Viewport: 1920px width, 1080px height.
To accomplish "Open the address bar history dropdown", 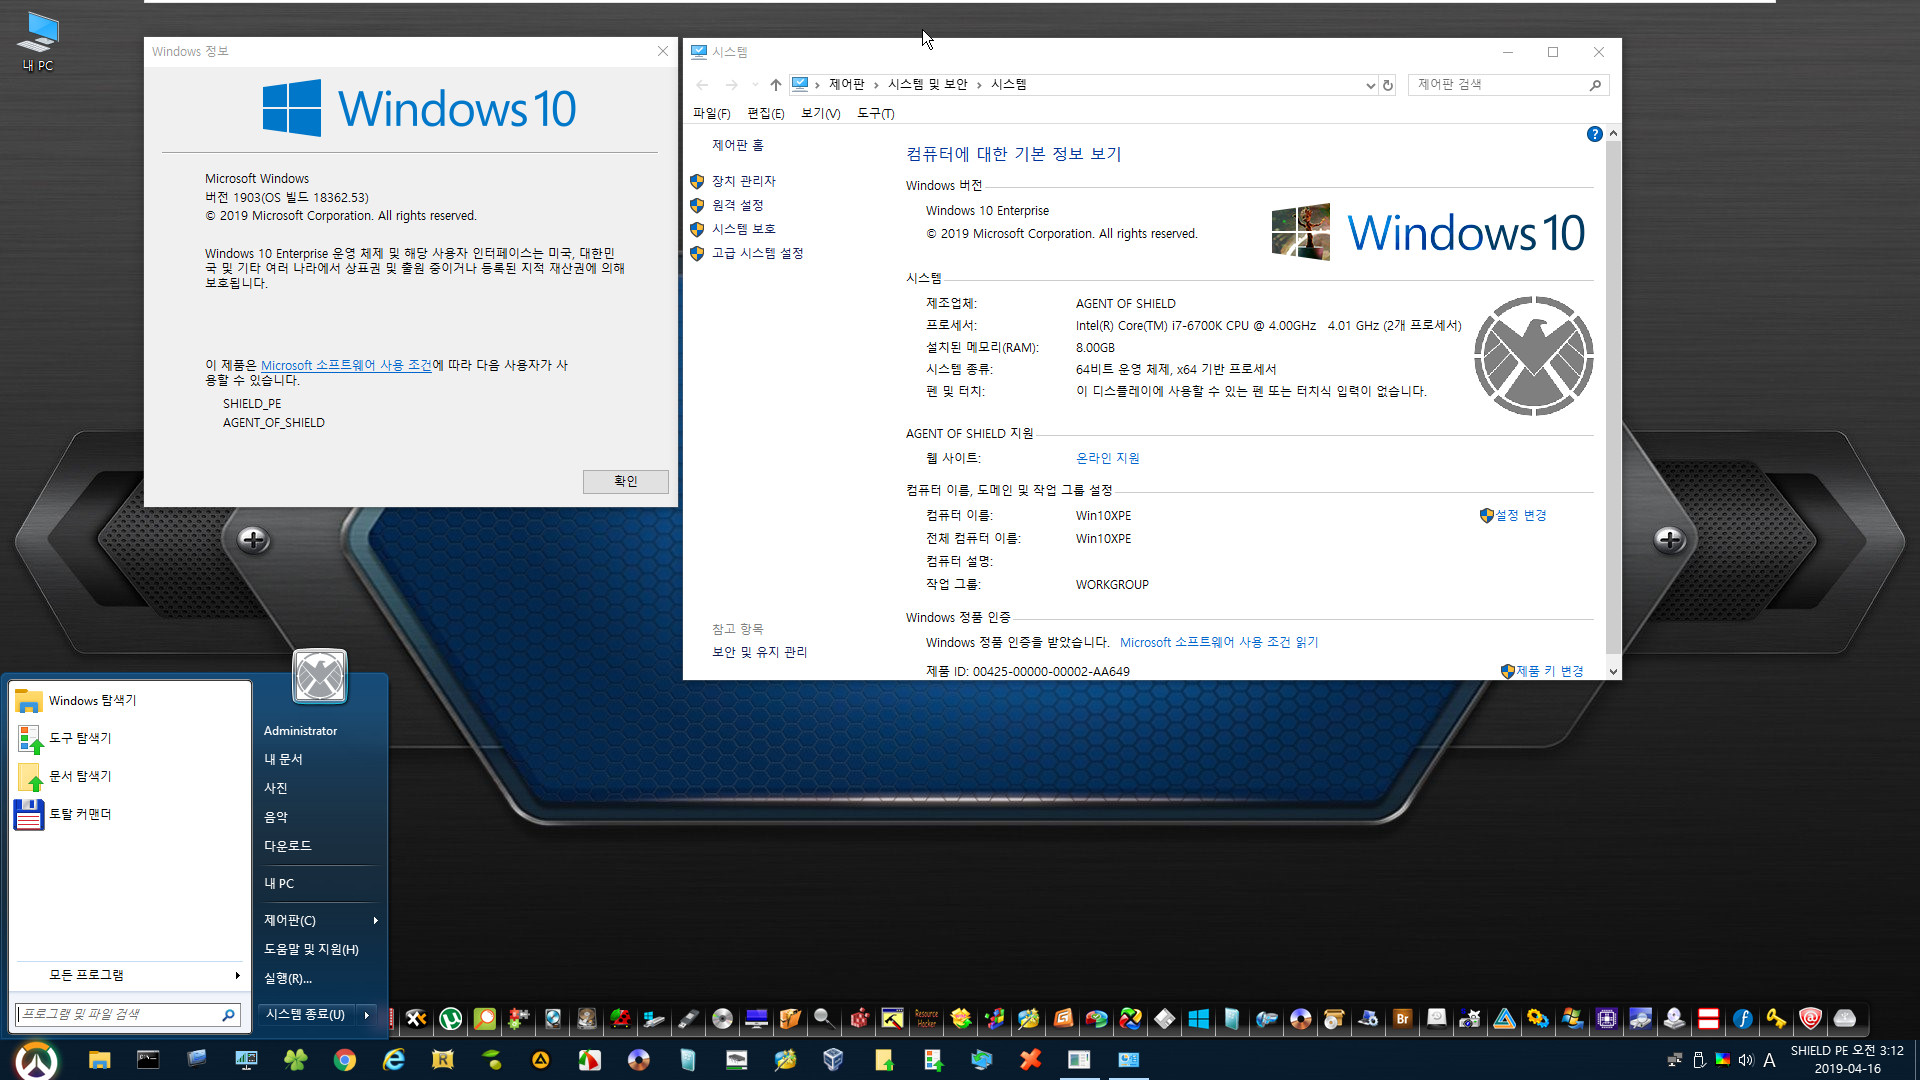I will (x=1370, y=85).
